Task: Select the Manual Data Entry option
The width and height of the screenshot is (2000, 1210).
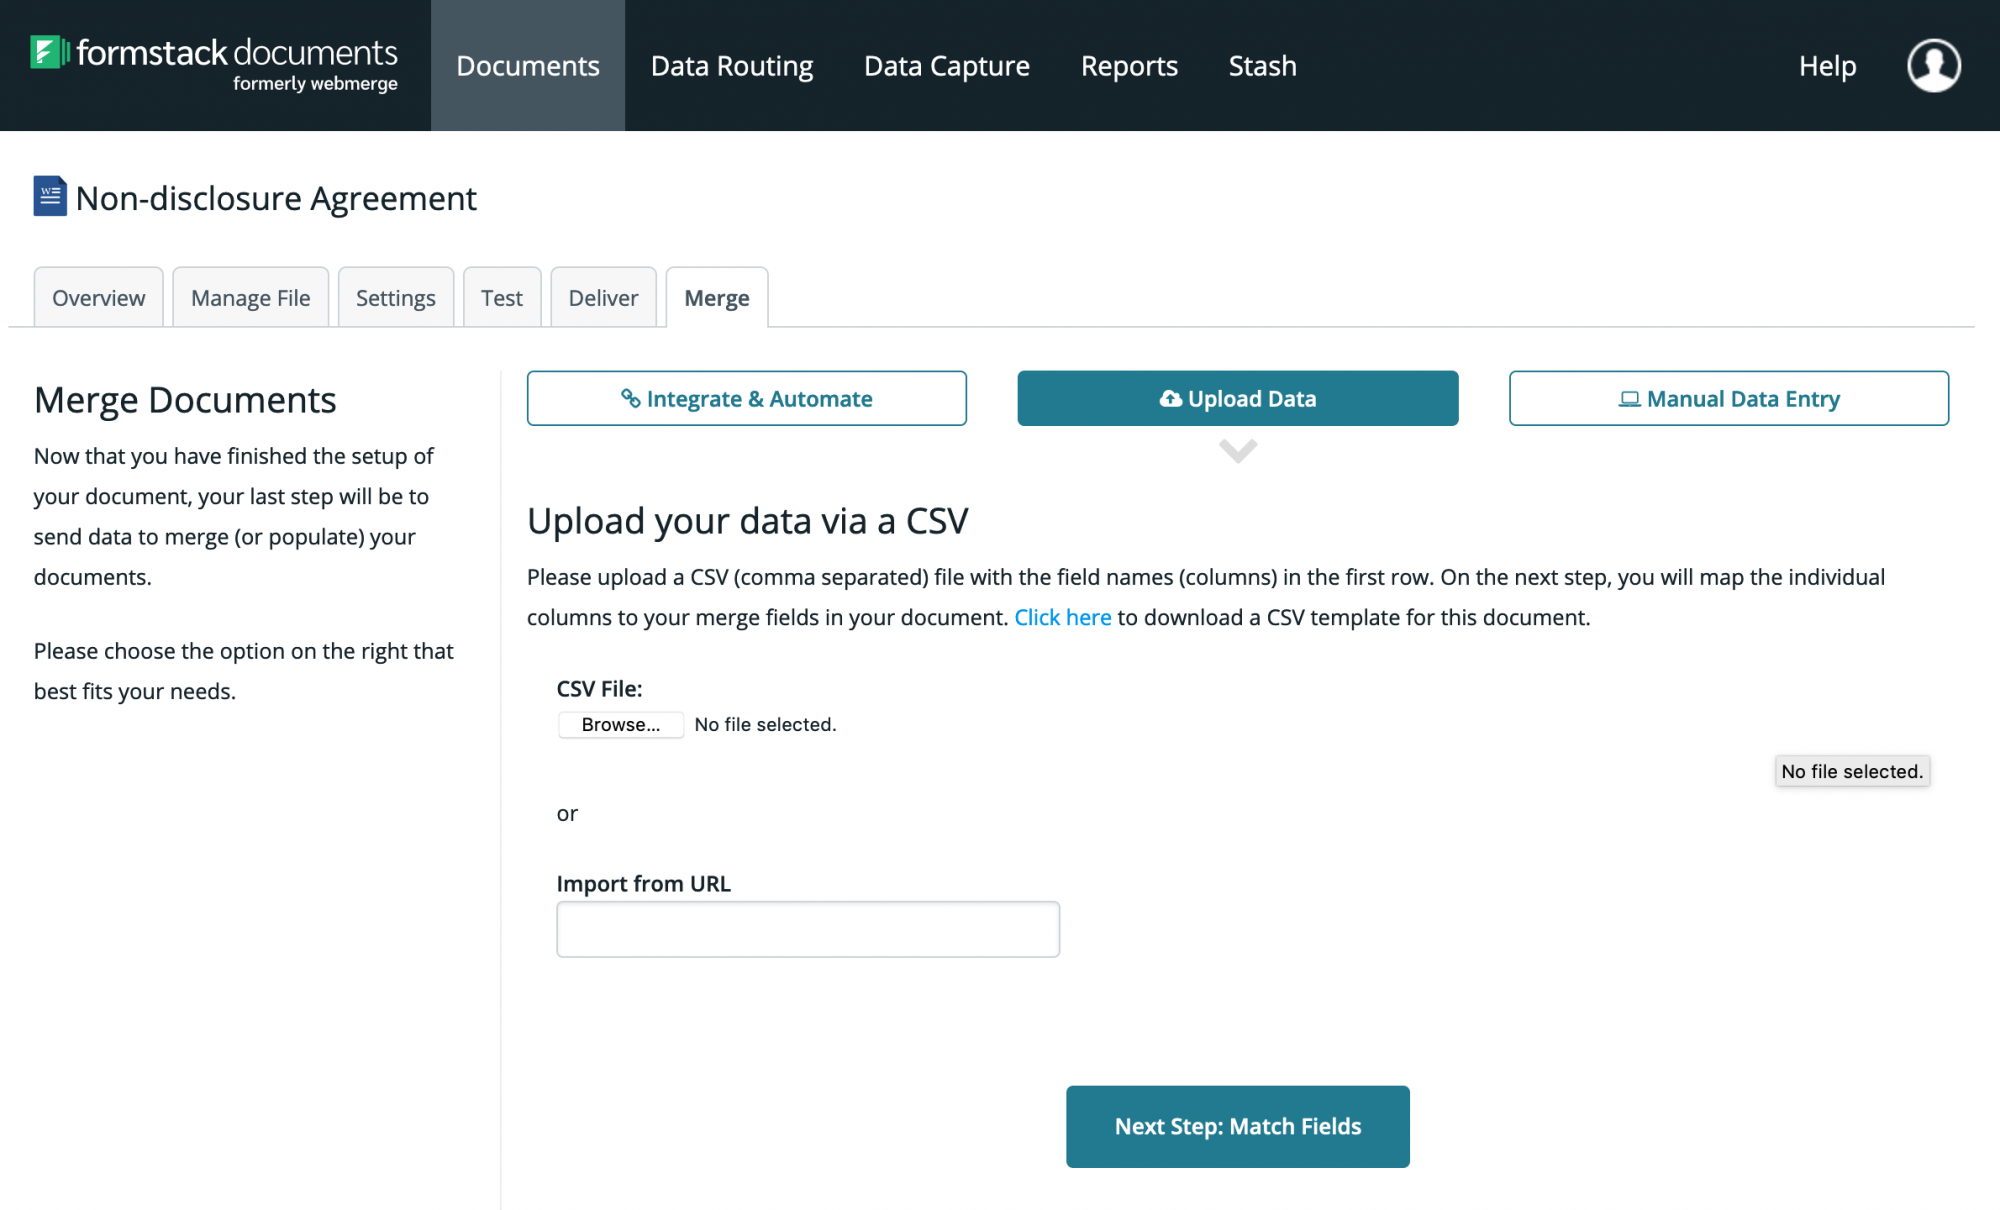Action: (x=1728, y=398)
